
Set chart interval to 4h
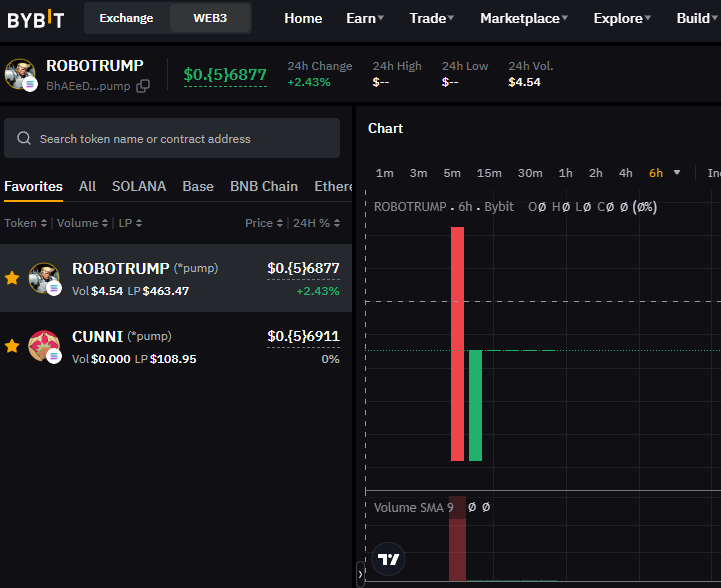[x=625, y=173]
